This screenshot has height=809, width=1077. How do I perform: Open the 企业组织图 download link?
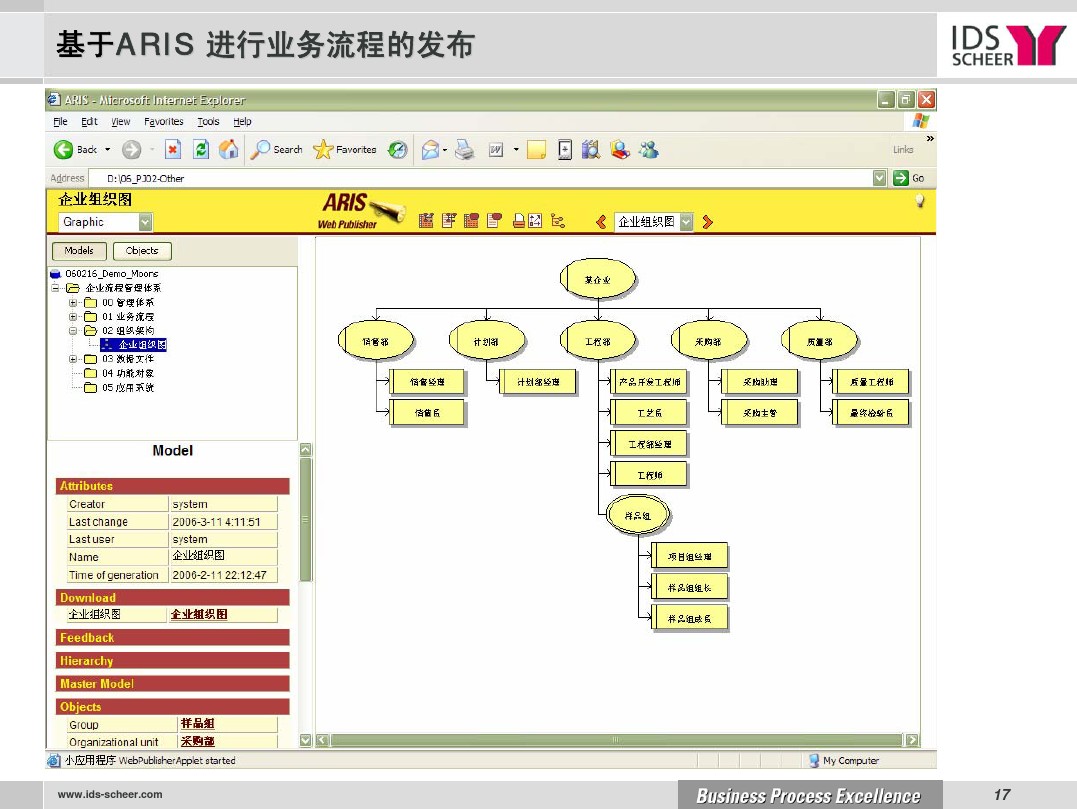[x=199, y=614]
